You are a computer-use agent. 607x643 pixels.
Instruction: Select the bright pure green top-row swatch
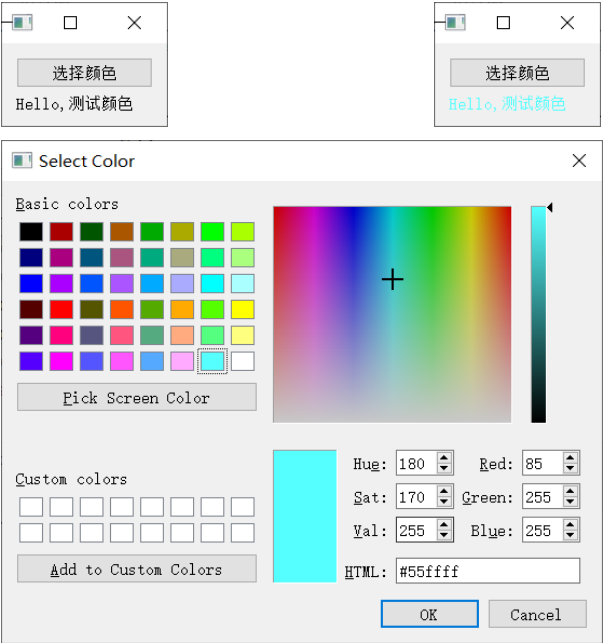[x=212, y=232]
